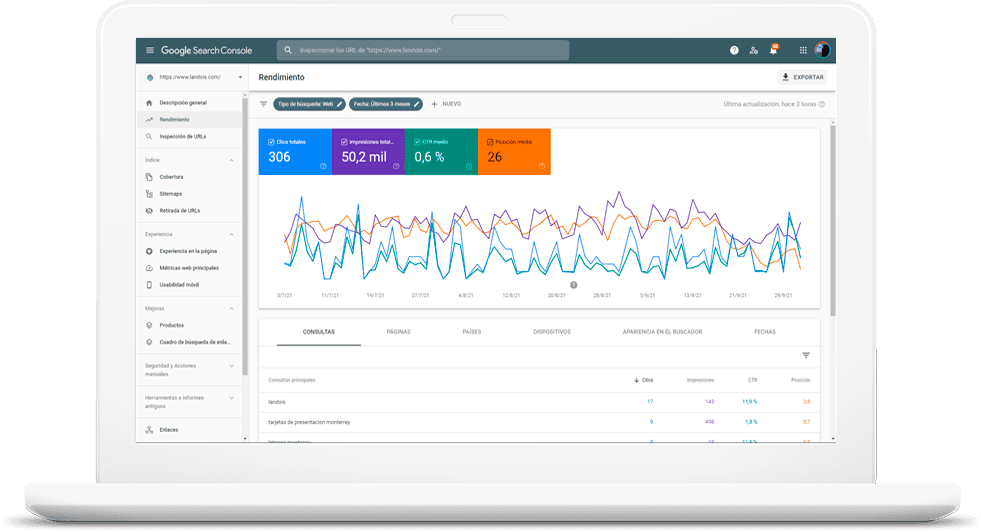Screen dimensions: 981x532
Task: Switch to the PAÍSES tab
Action: click(472, 332)
